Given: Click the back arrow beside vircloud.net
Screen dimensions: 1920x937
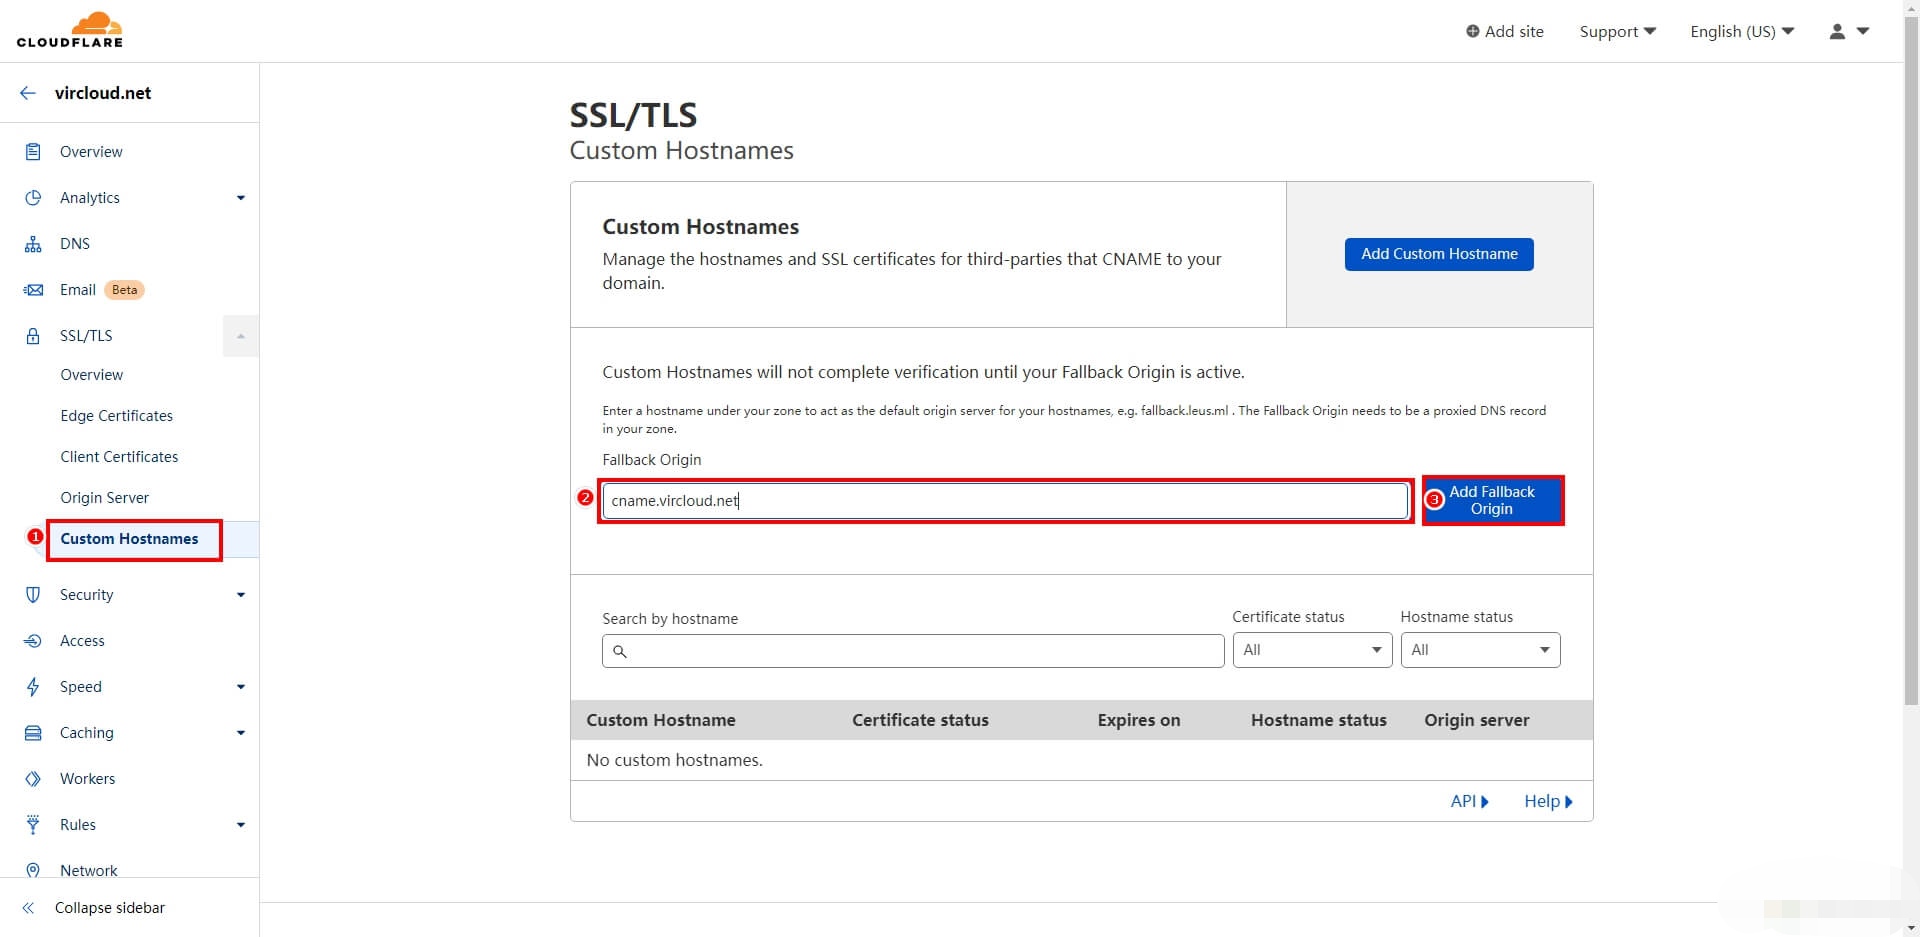Looking at the screenshot, I should pos(28,93).
